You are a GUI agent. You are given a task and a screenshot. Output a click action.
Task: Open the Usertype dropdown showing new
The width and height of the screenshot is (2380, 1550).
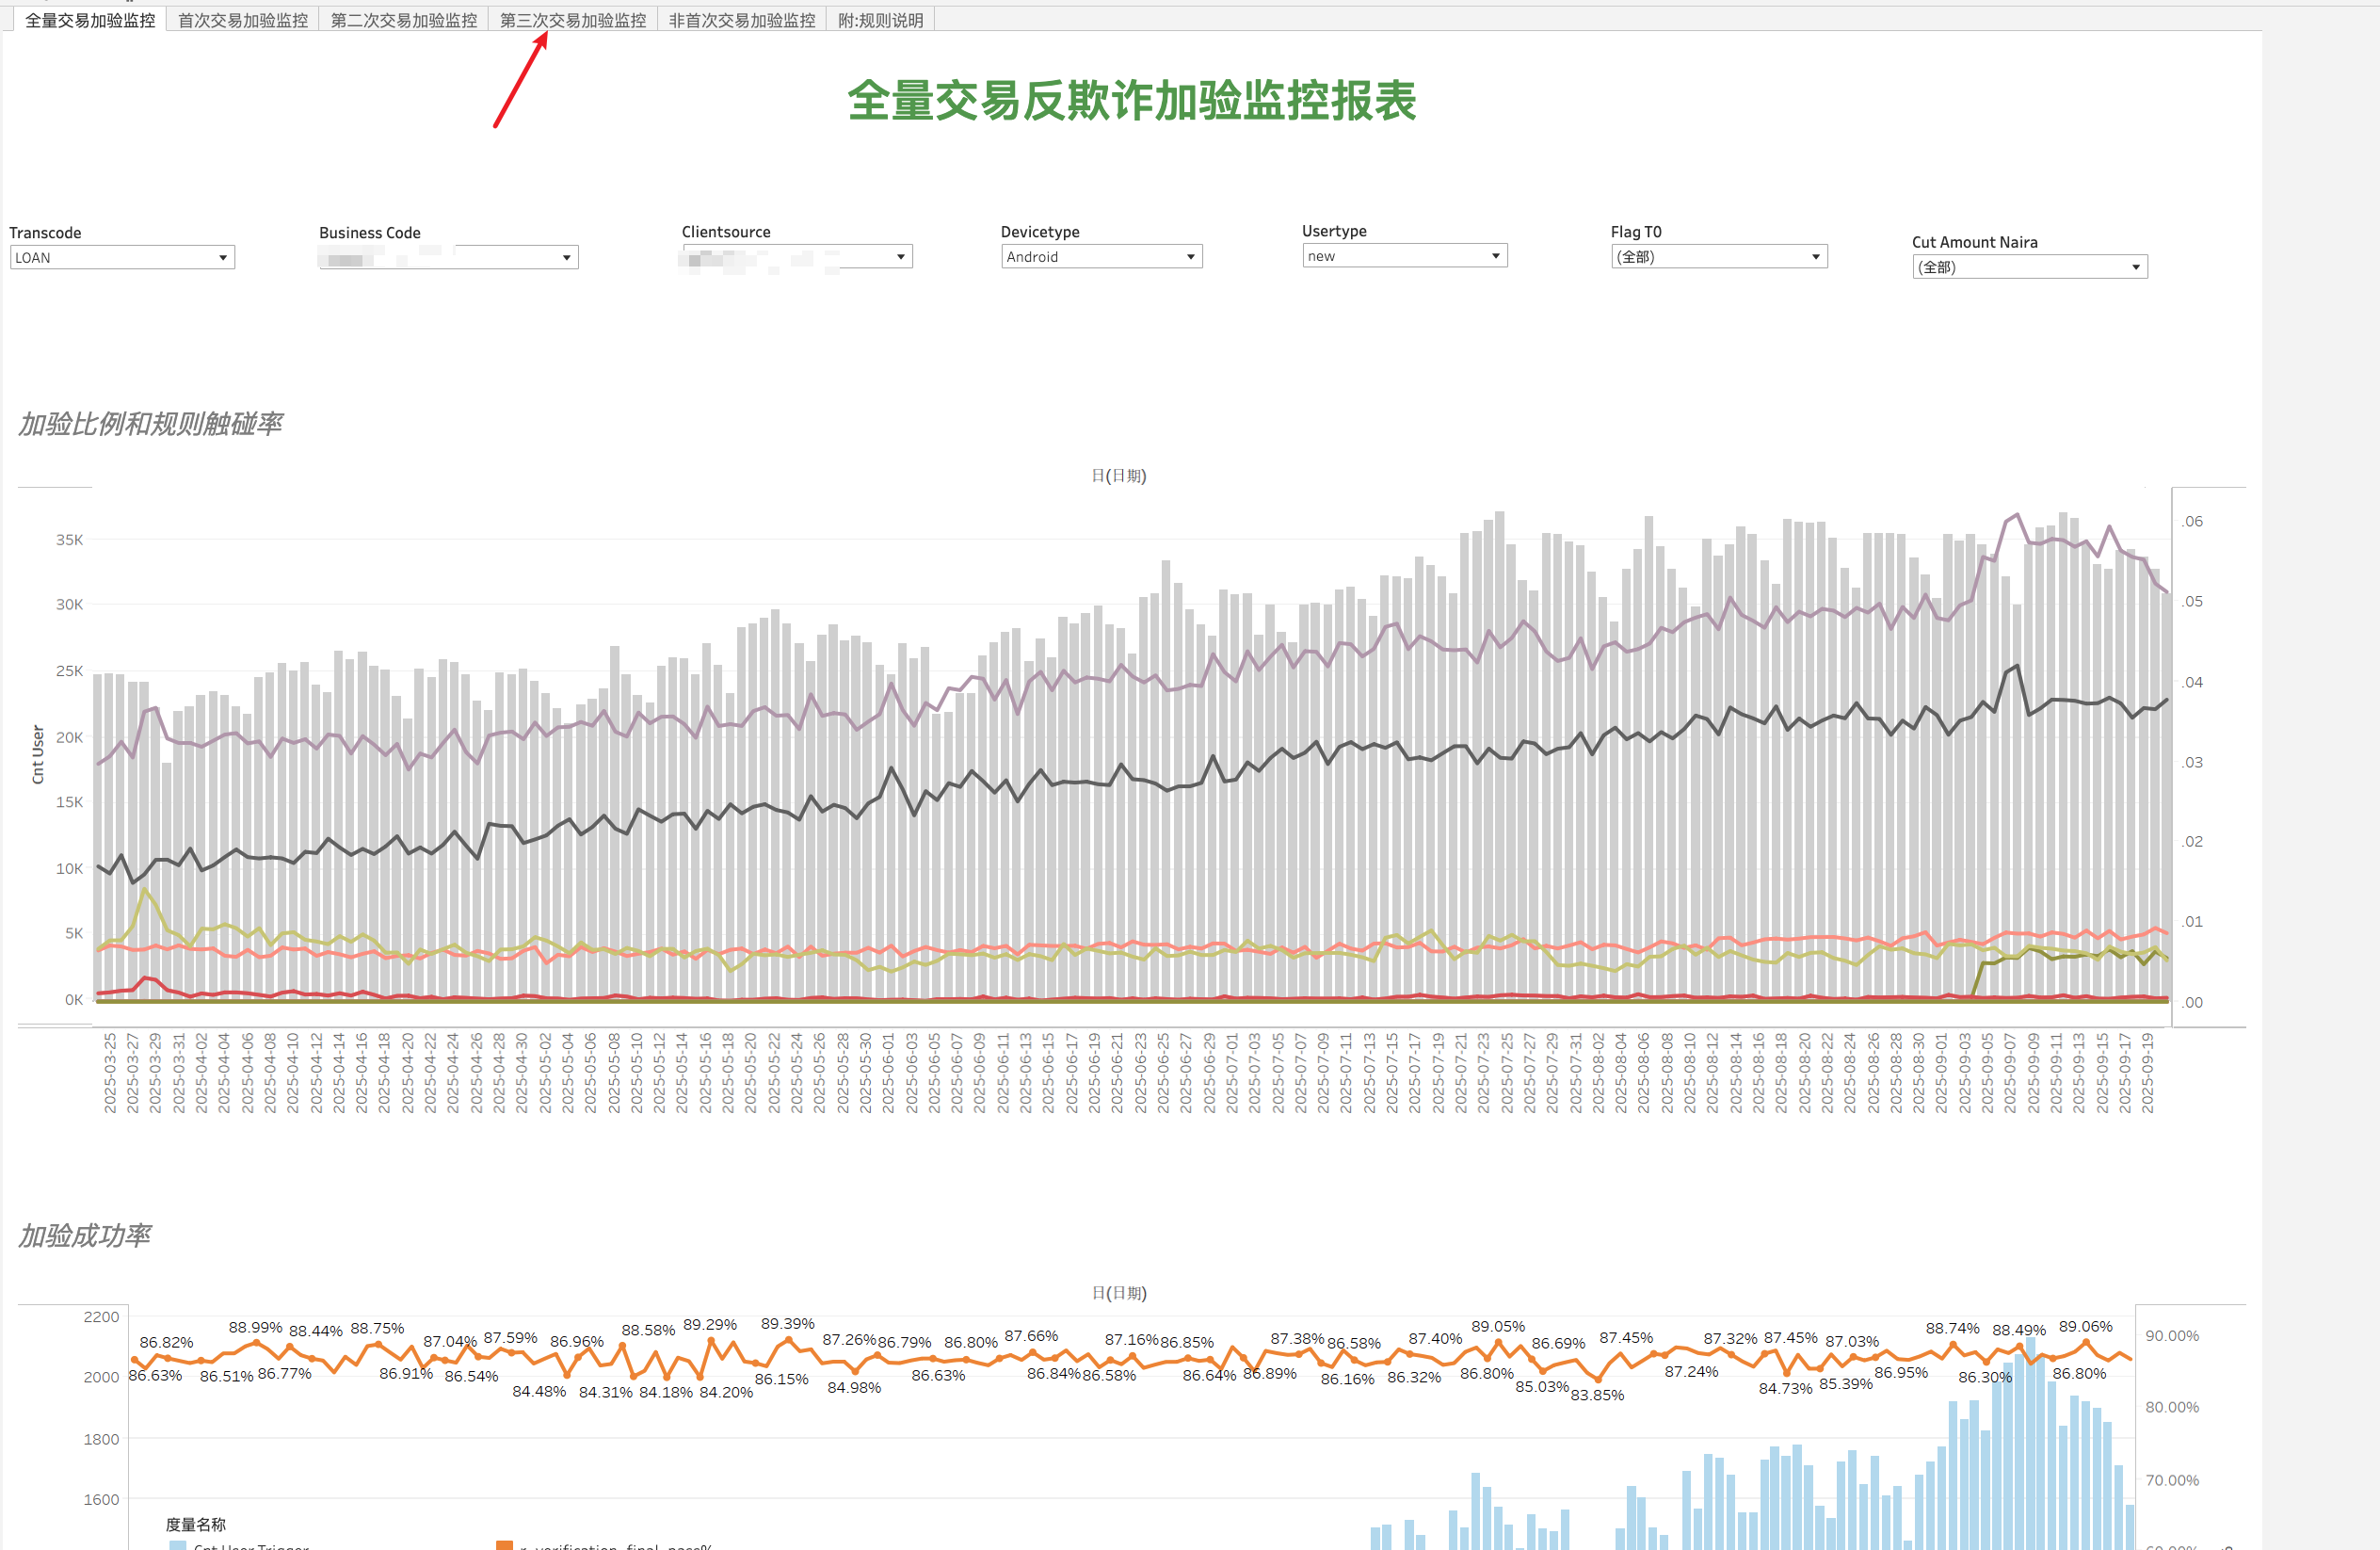pos(1404,256)
